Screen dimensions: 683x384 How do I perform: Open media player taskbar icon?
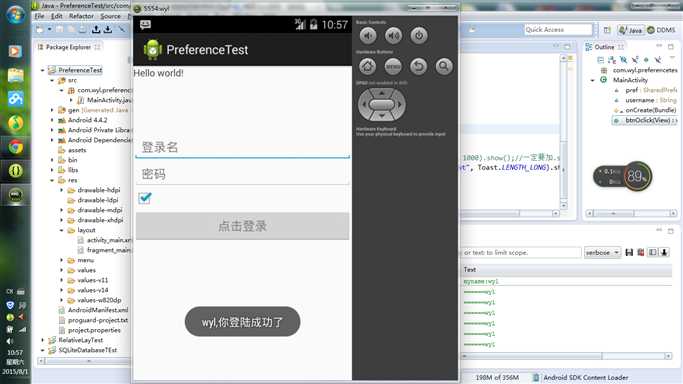click(15, 51)
